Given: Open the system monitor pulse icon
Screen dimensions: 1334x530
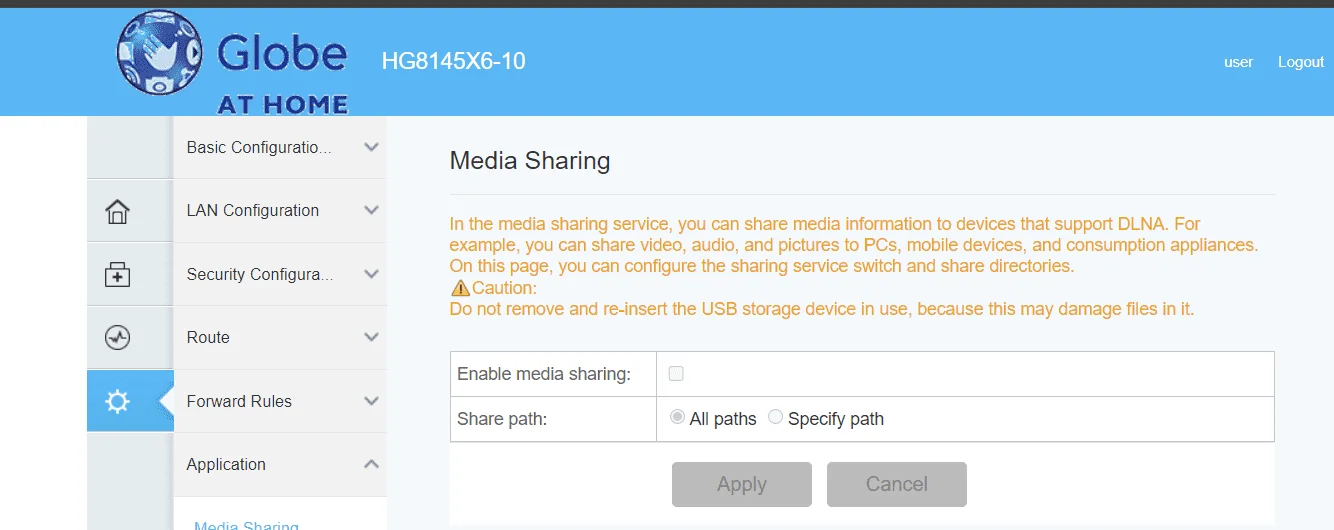Looking at the screenshot, I should [118, 338].
